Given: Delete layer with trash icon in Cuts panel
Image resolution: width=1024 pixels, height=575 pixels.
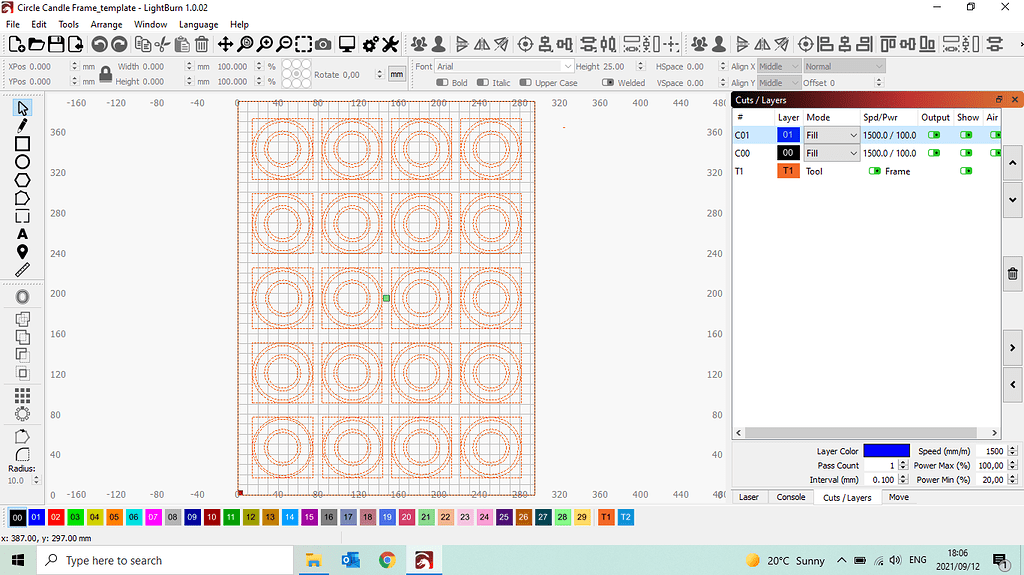Looking at the screenshot, I should pyautogui.click(x=1012, y=274).
